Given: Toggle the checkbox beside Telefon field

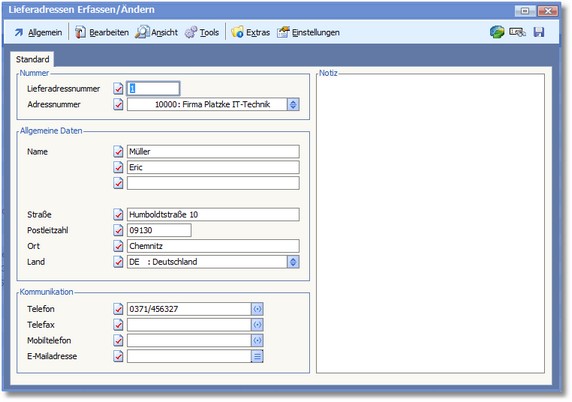Looking at the screenshot, I should tap(118, 309).
